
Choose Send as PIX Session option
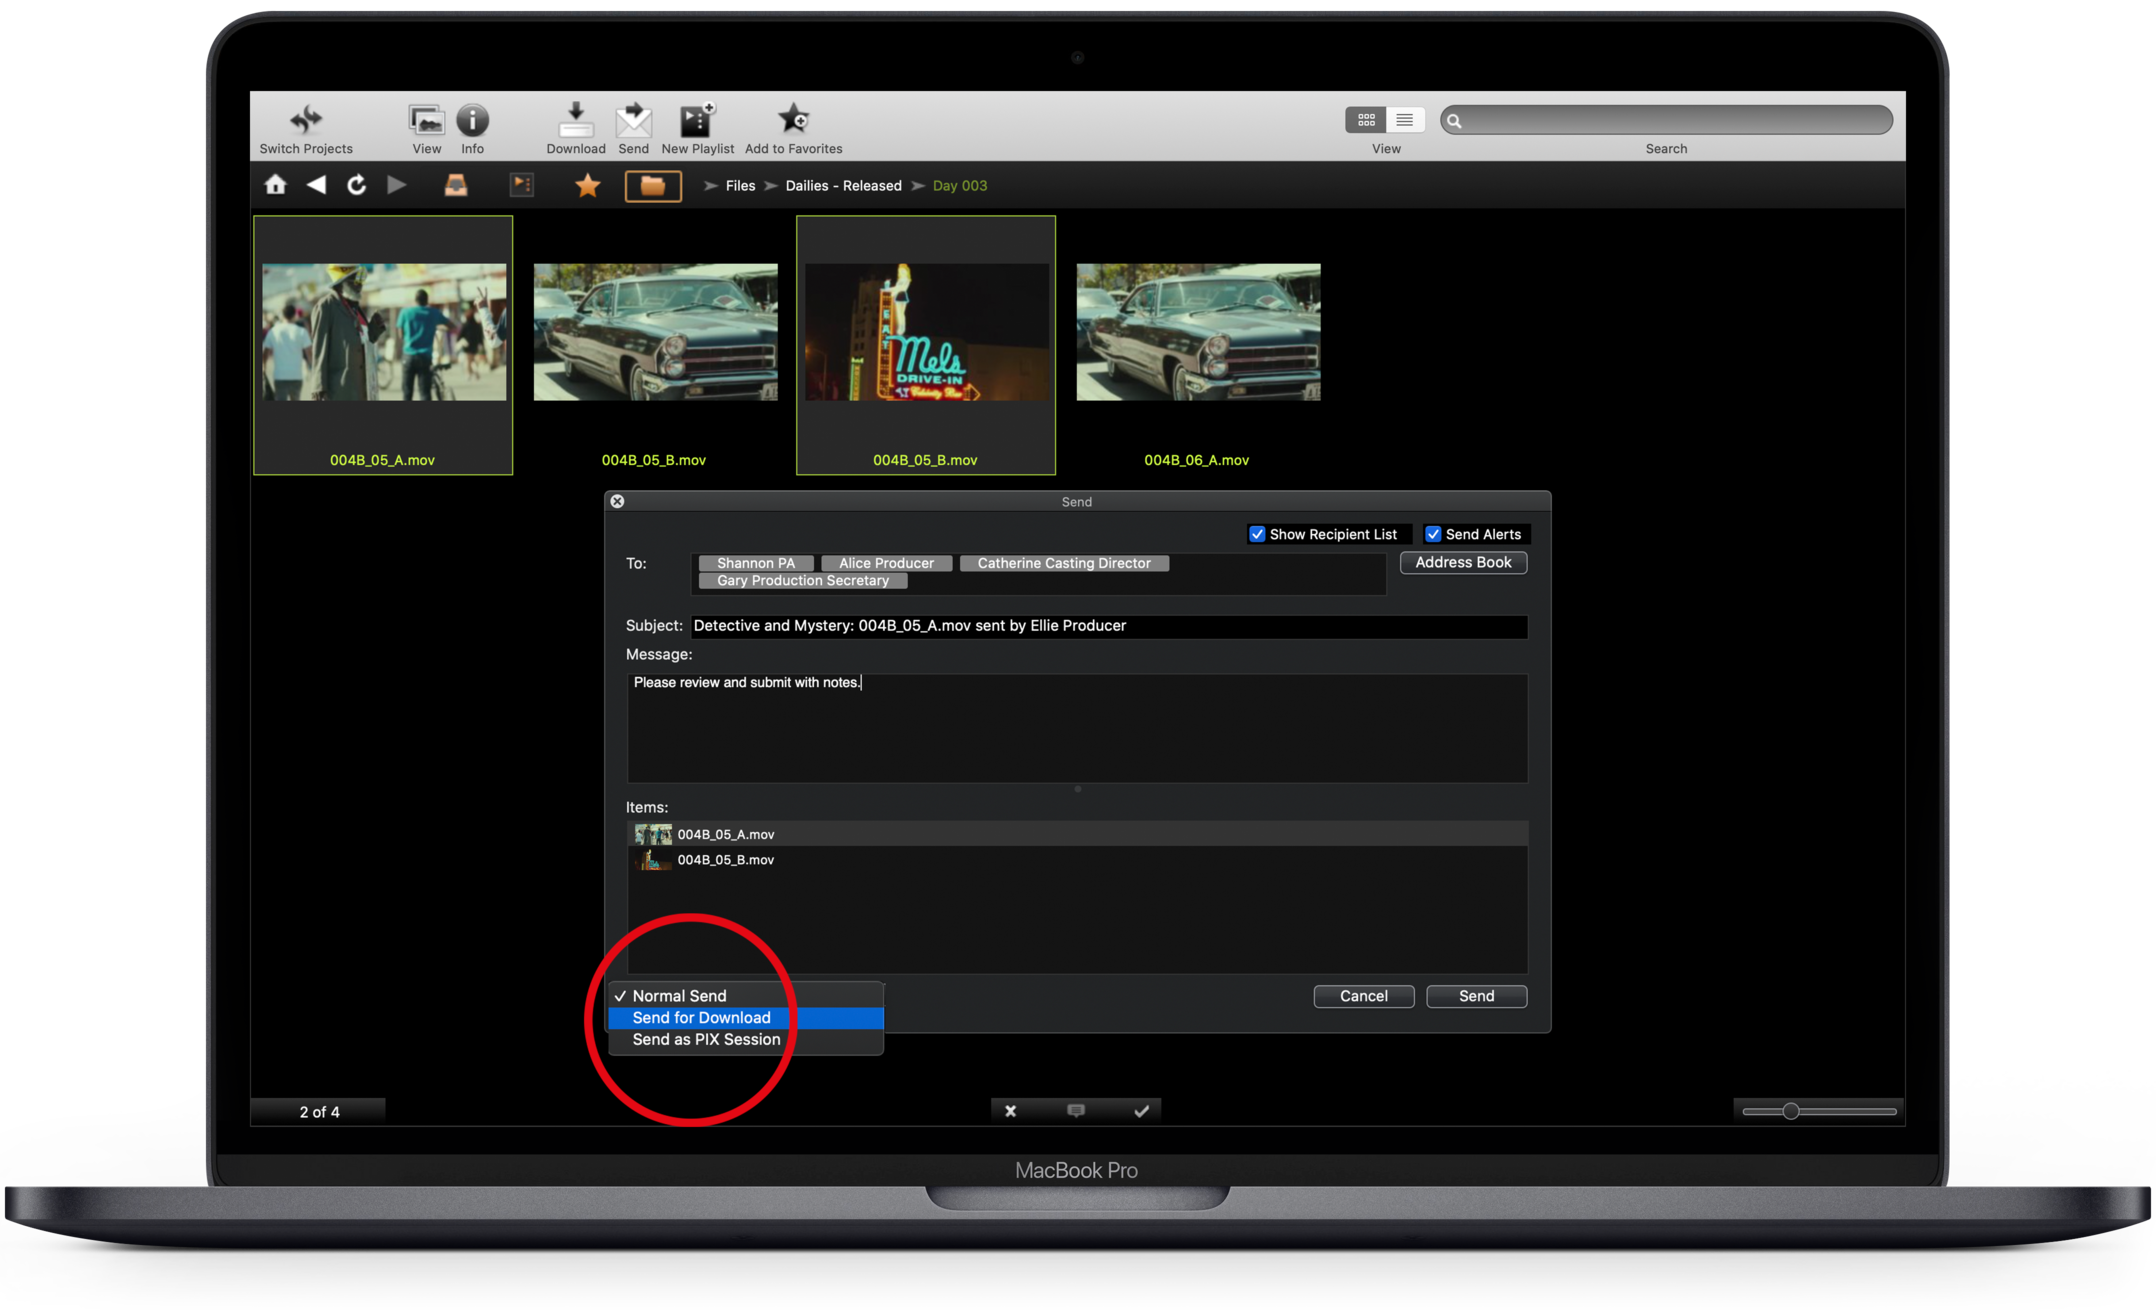(706, 1040)
